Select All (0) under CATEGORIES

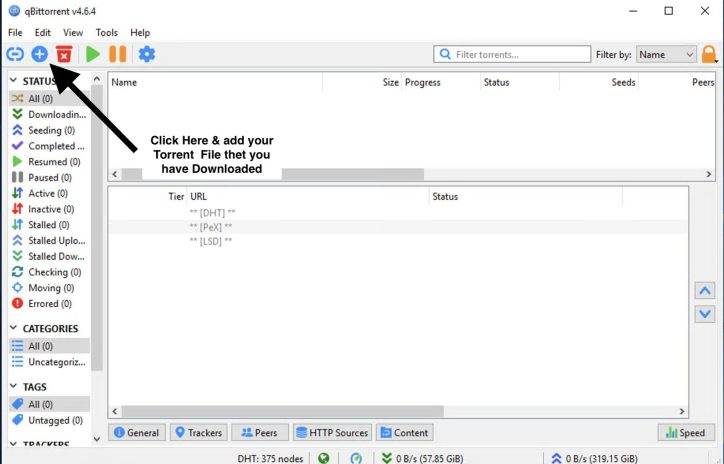point(49,346)
